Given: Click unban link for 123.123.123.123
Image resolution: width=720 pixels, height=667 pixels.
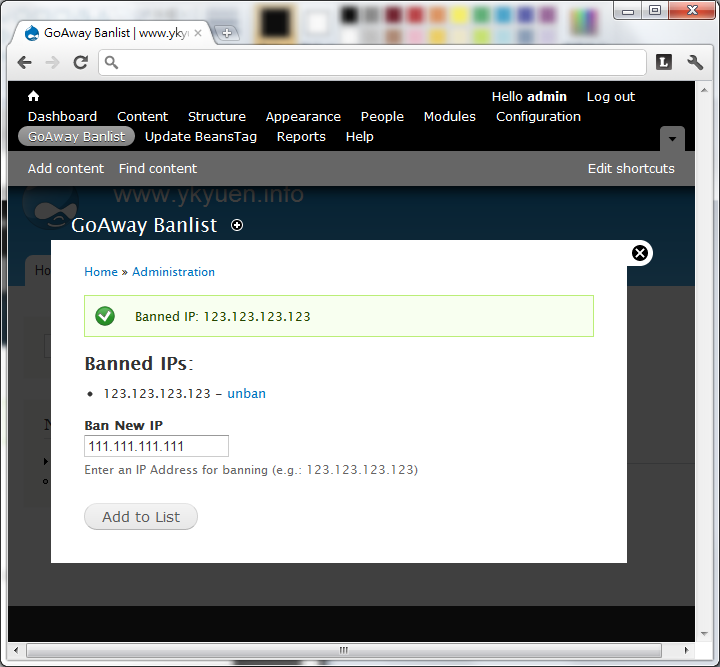Looking at the screenshot, I should tap(246, 393).
